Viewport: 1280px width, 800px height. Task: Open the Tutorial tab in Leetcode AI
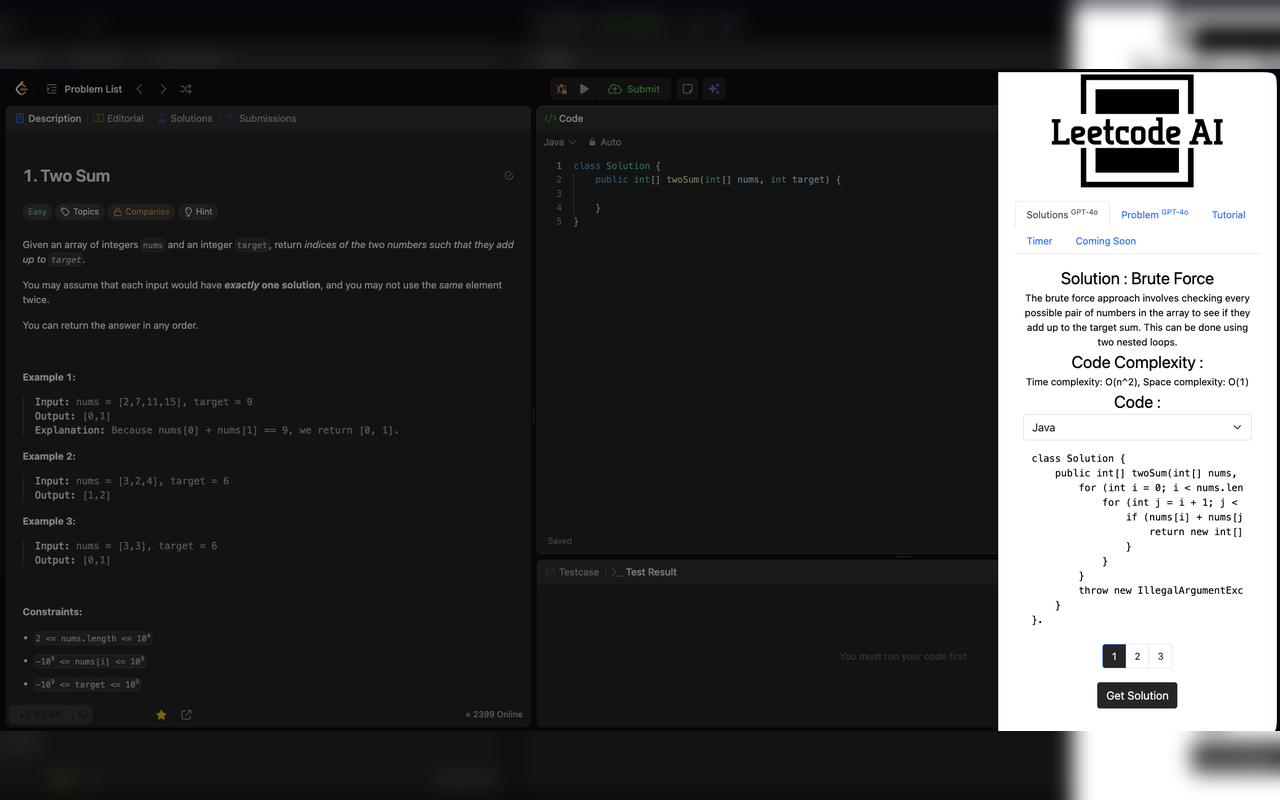1229,215
